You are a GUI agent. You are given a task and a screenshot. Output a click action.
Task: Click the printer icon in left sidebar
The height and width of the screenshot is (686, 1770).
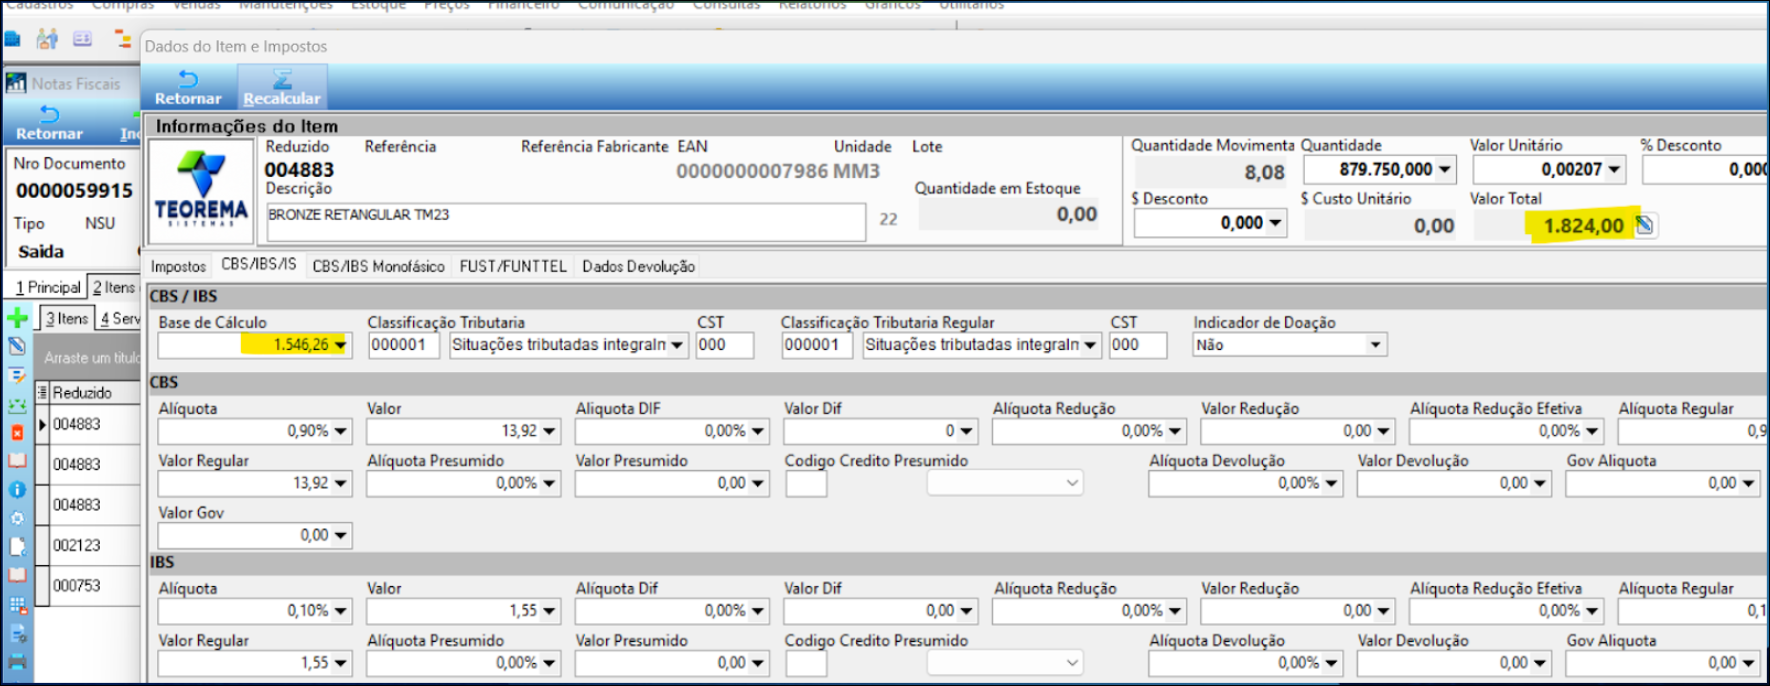pyautogui.click(x=17, y=661)
